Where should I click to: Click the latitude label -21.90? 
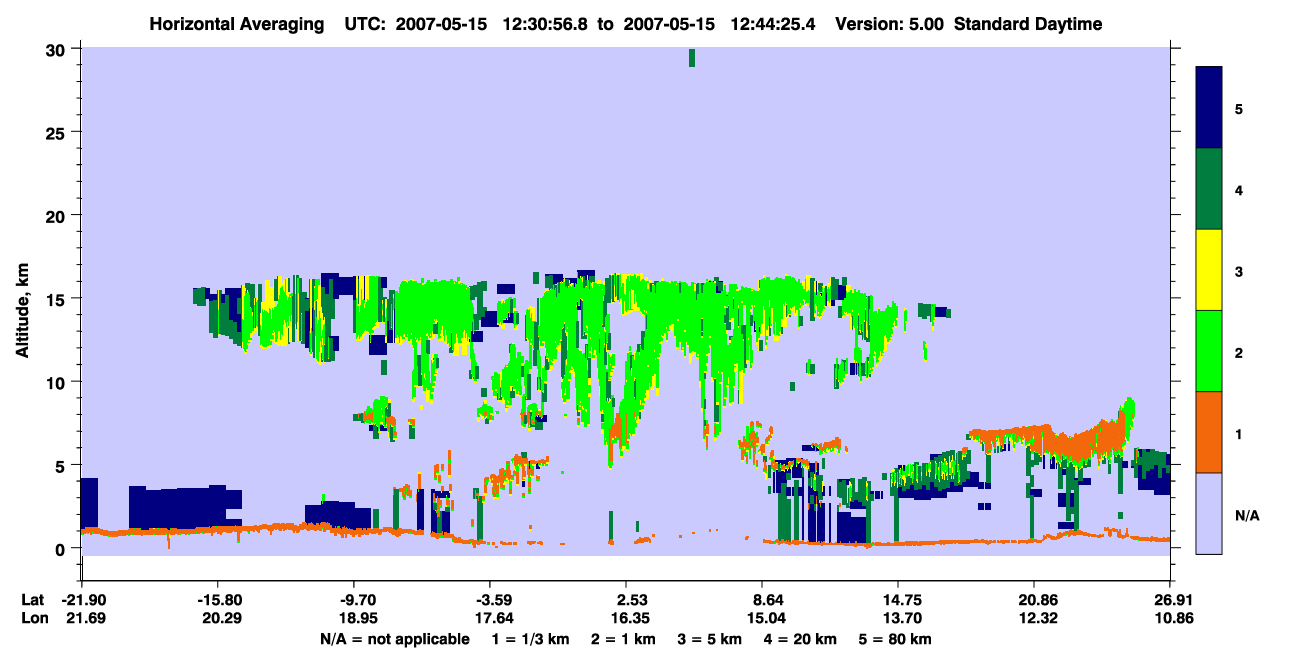82,600
